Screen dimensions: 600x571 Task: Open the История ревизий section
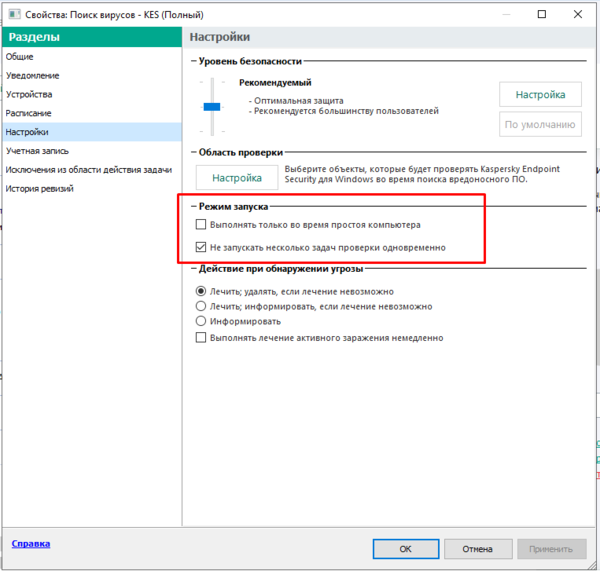pos(92,188)
